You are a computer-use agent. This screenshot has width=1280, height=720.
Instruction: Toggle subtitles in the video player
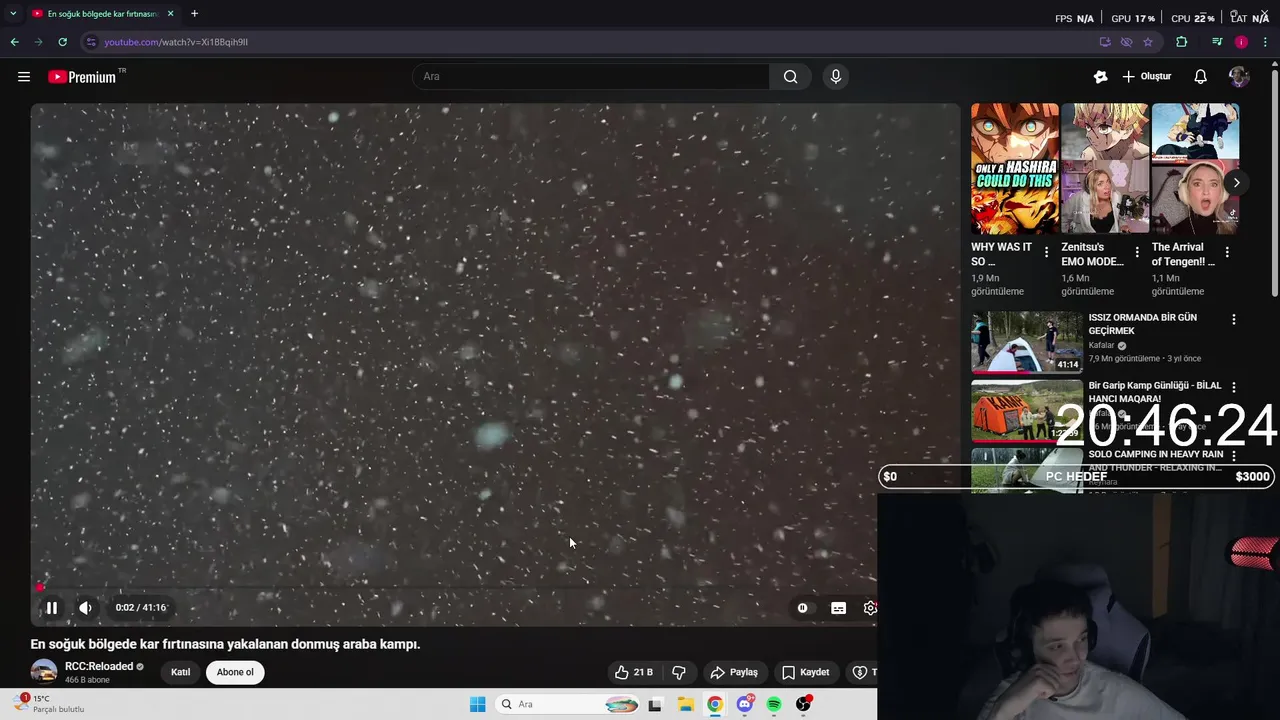(839, 608)
